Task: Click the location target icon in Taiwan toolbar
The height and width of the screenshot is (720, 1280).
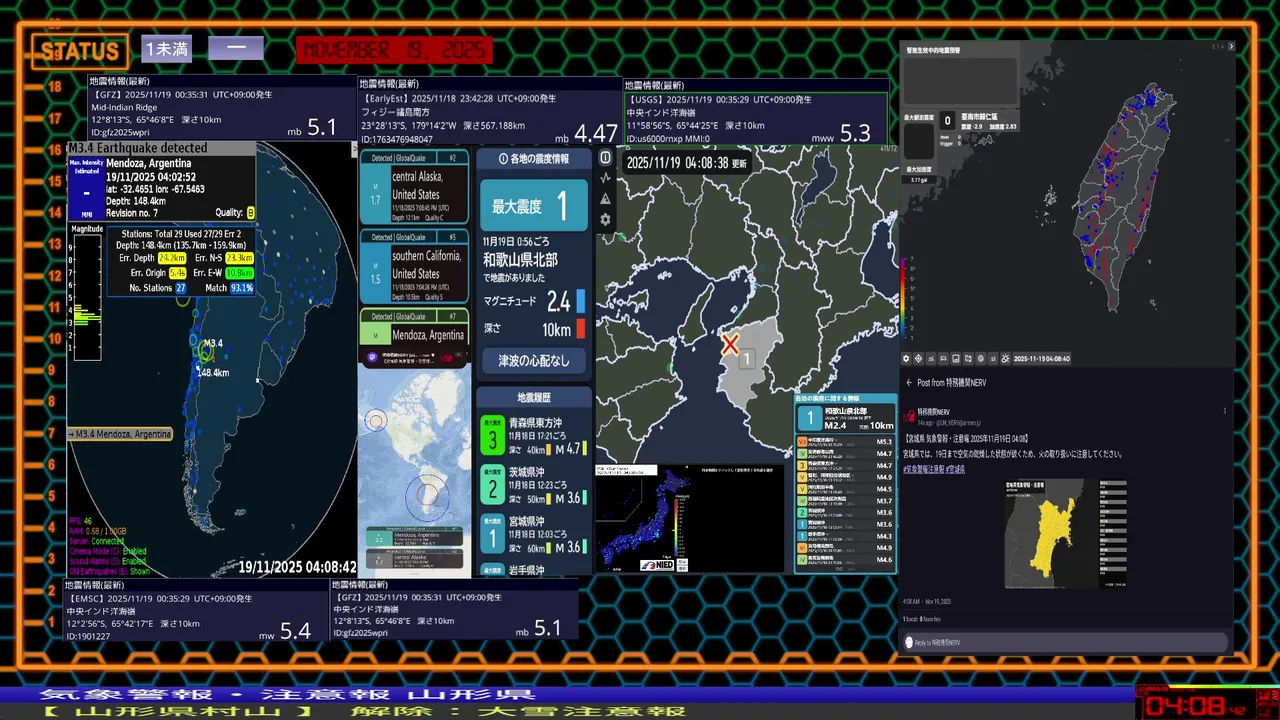Action: pyautogui.click(x=918, y=358)
